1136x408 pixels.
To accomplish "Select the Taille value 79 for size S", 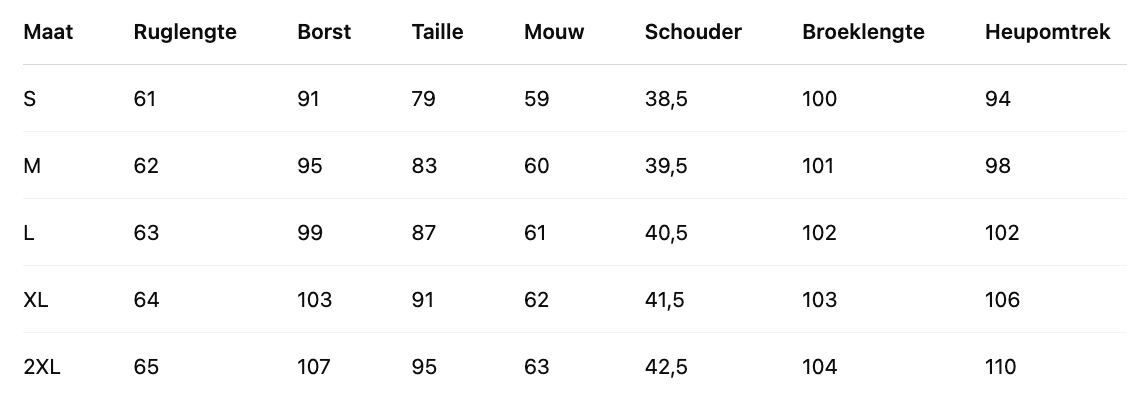I will [x=424, y=99].
